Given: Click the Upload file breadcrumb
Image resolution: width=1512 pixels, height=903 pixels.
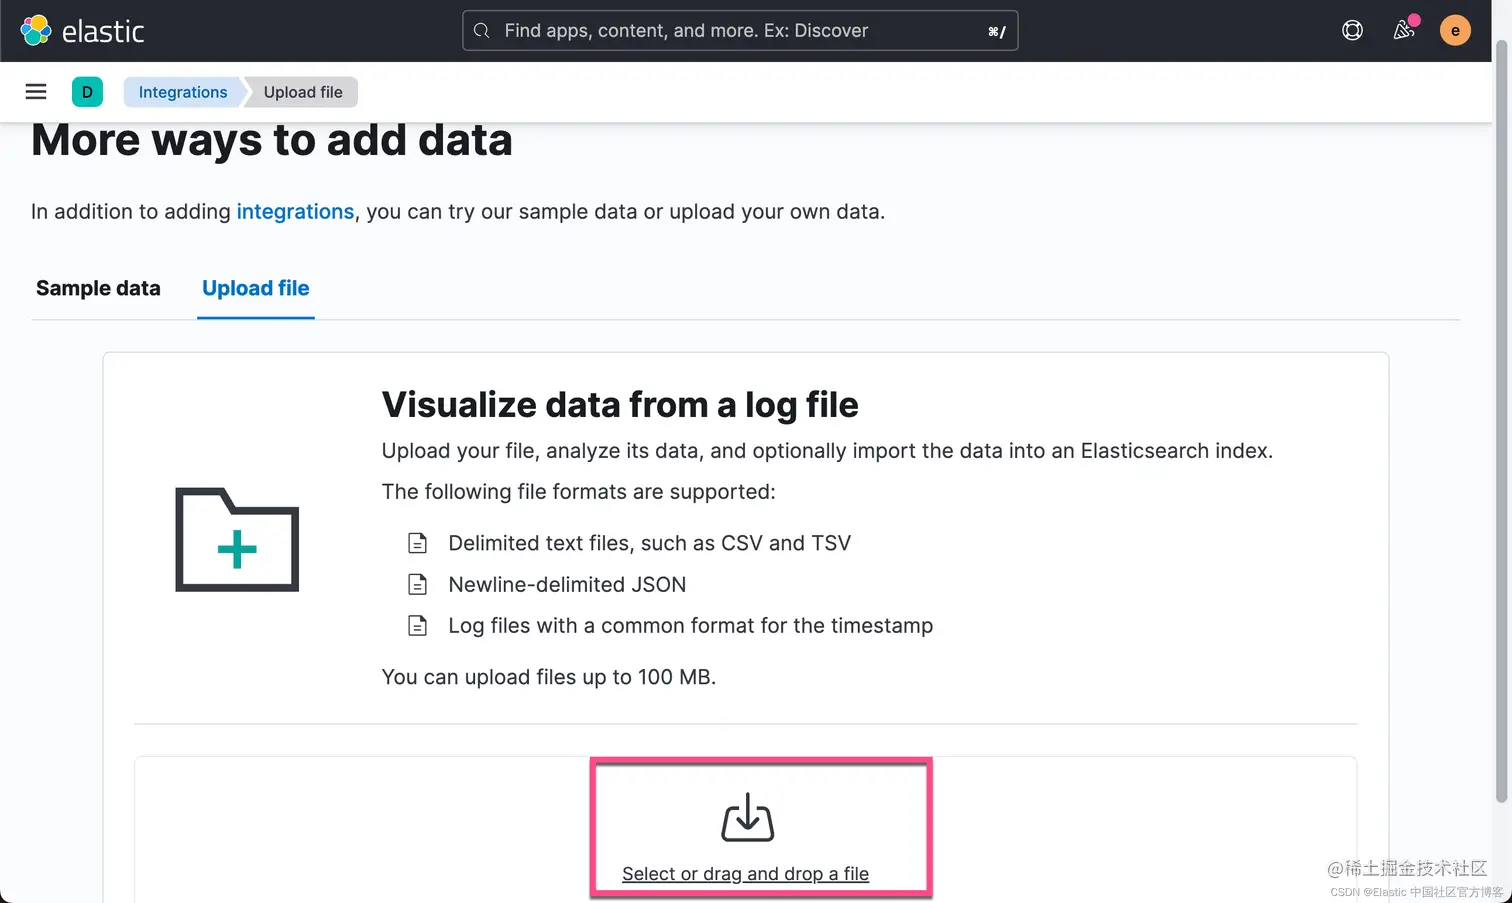Looking at the screenshot, I should point(303,92).
